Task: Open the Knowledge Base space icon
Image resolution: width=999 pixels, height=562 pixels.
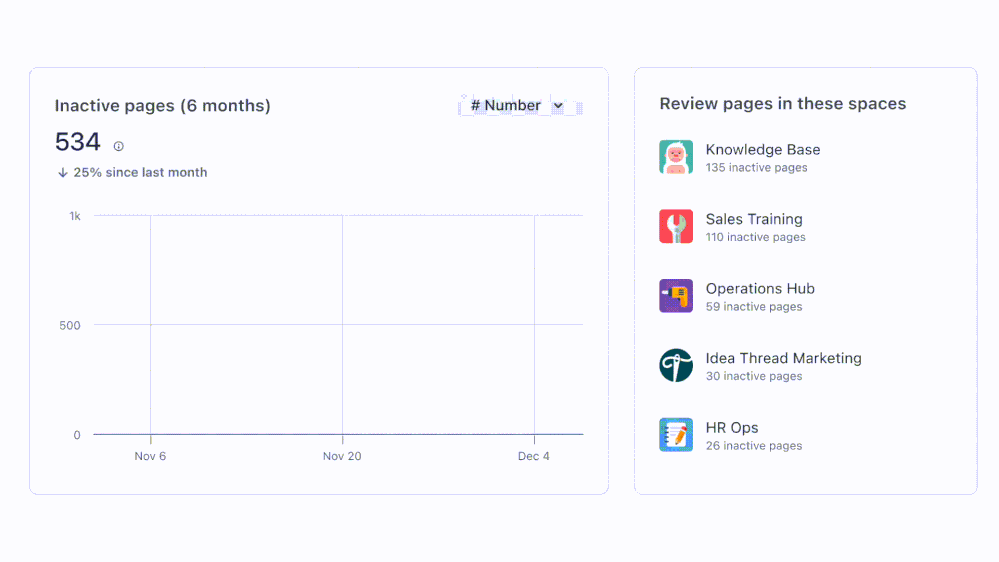Action: pyautogui.click(x=676, y=157)
